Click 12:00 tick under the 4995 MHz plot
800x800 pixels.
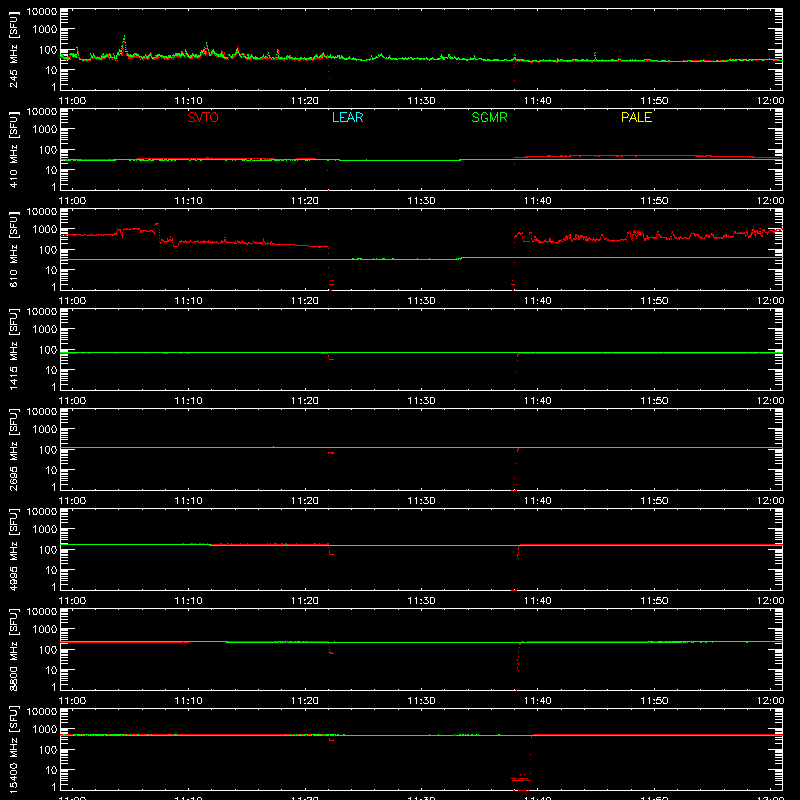click(x=770, y=601)
